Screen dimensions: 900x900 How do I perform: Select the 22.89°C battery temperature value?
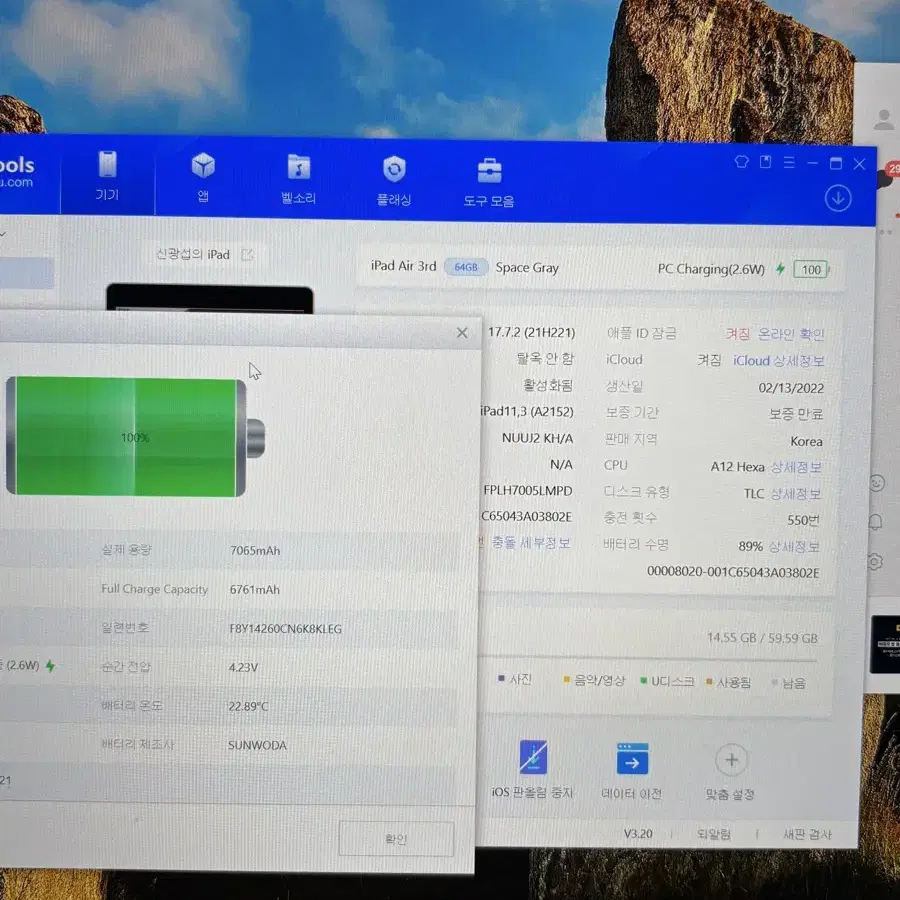tap(248, 706)
